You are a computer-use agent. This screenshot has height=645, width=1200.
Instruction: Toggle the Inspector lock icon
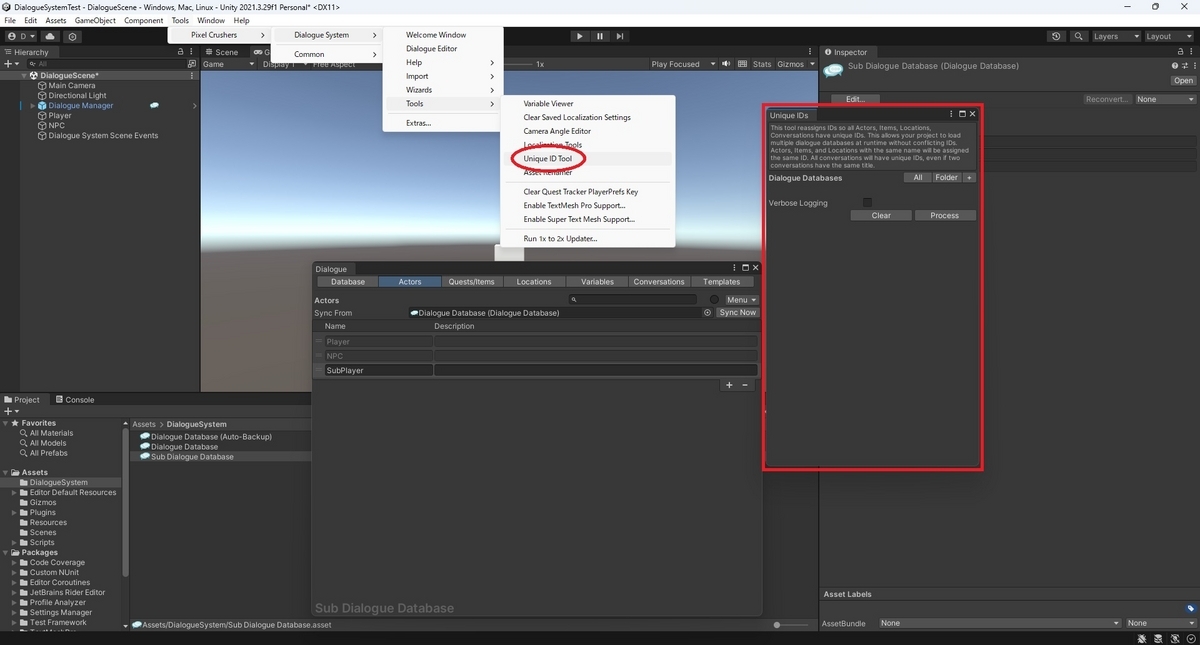coord(1182,52)
